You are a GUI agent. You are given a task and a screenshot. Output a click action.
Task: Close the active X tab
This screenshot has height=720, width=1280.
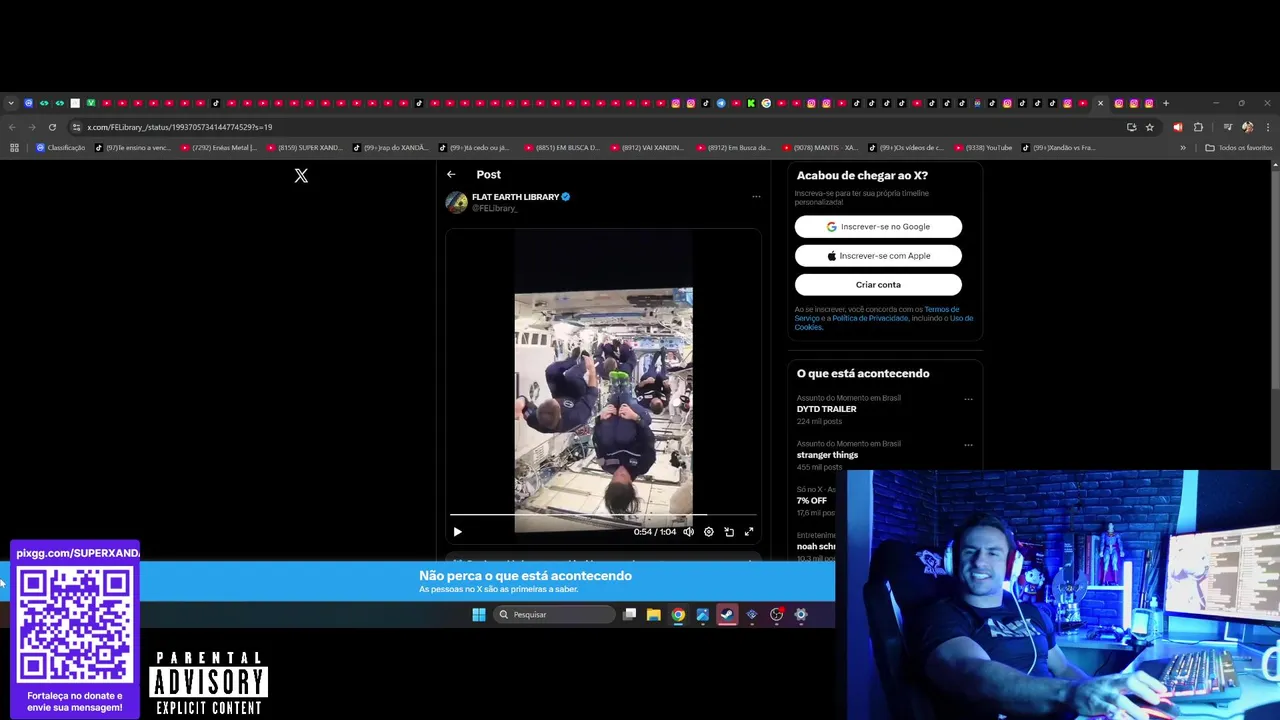pyautogui.click(x=1100, y=103)
